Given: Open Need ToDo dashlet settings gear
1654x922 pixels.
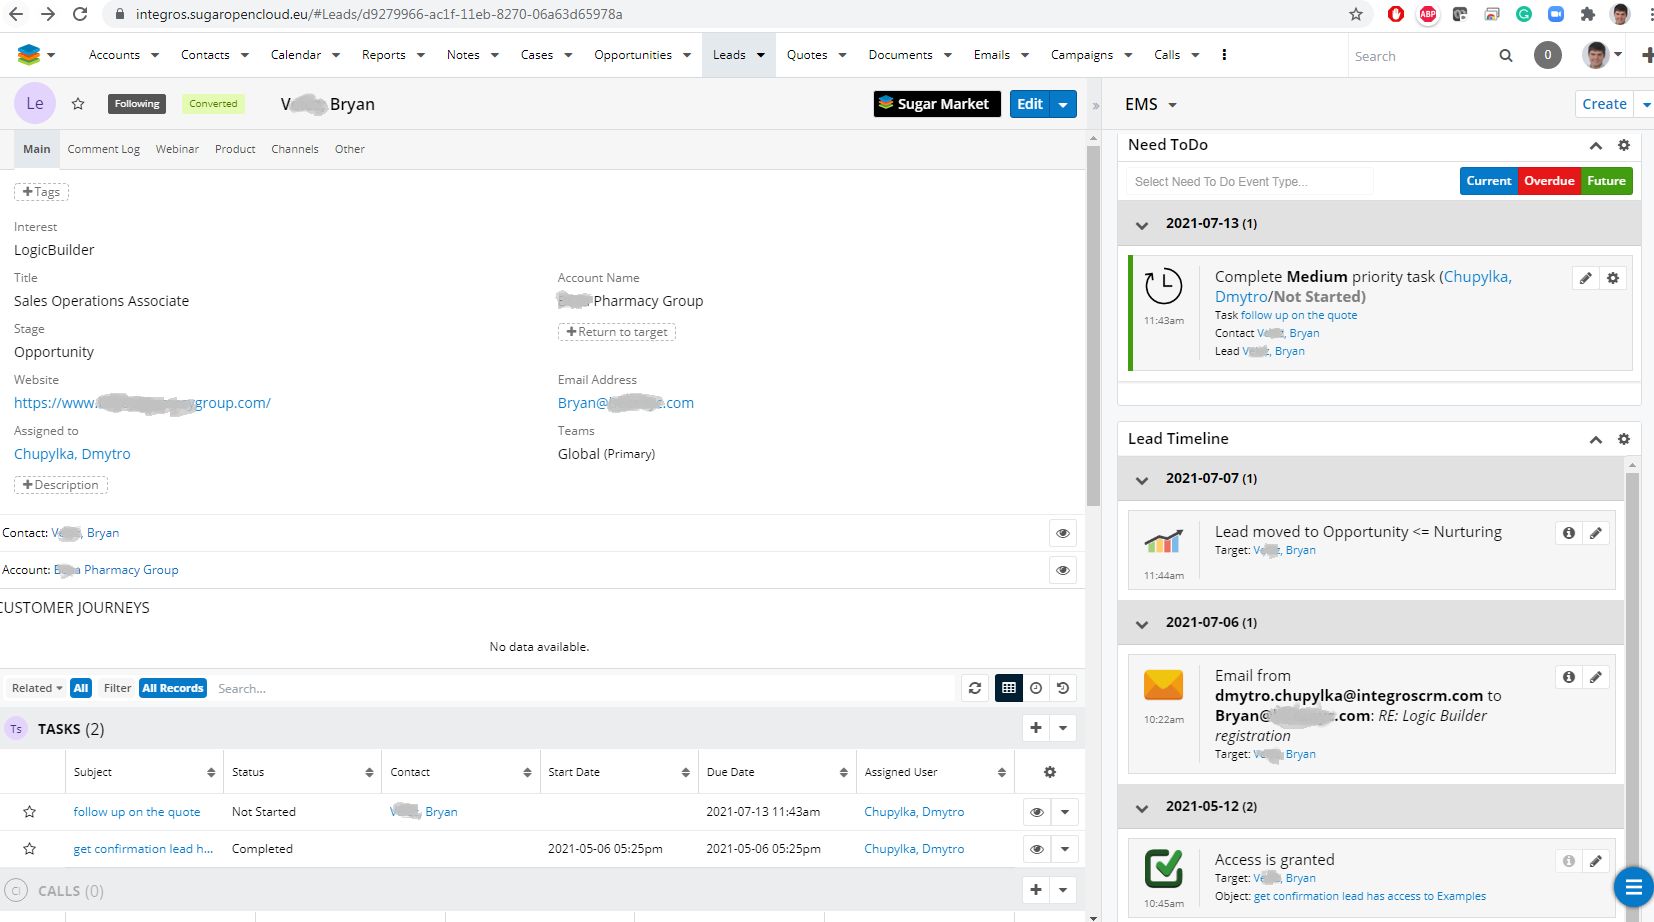Looking at the screenshot, I should point(1624,145).
